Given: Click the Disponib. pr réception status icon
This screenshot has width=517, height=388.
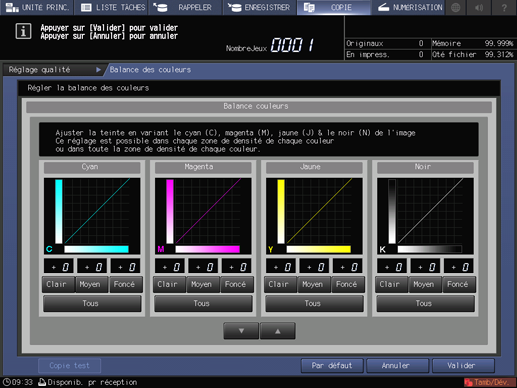Looking at the screenshot, I should [x=42, y=382].
